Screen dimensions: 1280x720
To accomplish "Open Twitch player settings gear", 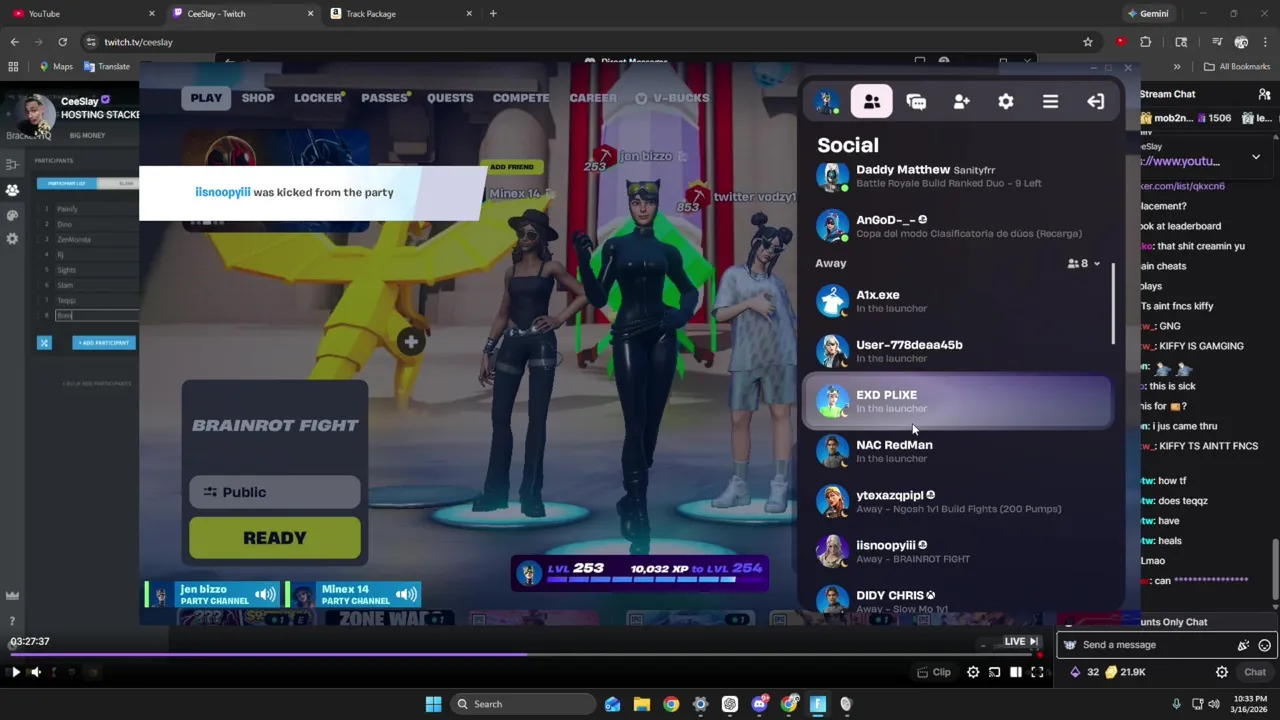I will [973, 672].
